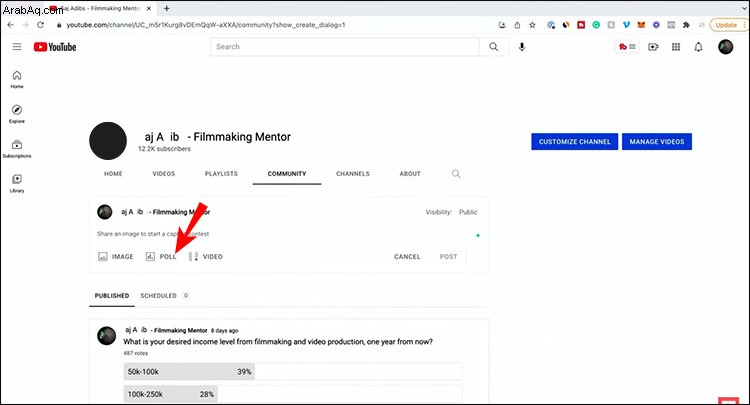The width and height of the screenshot is (750, 405).
Task: Click the search magnifier button
Action: coord(494,47)
